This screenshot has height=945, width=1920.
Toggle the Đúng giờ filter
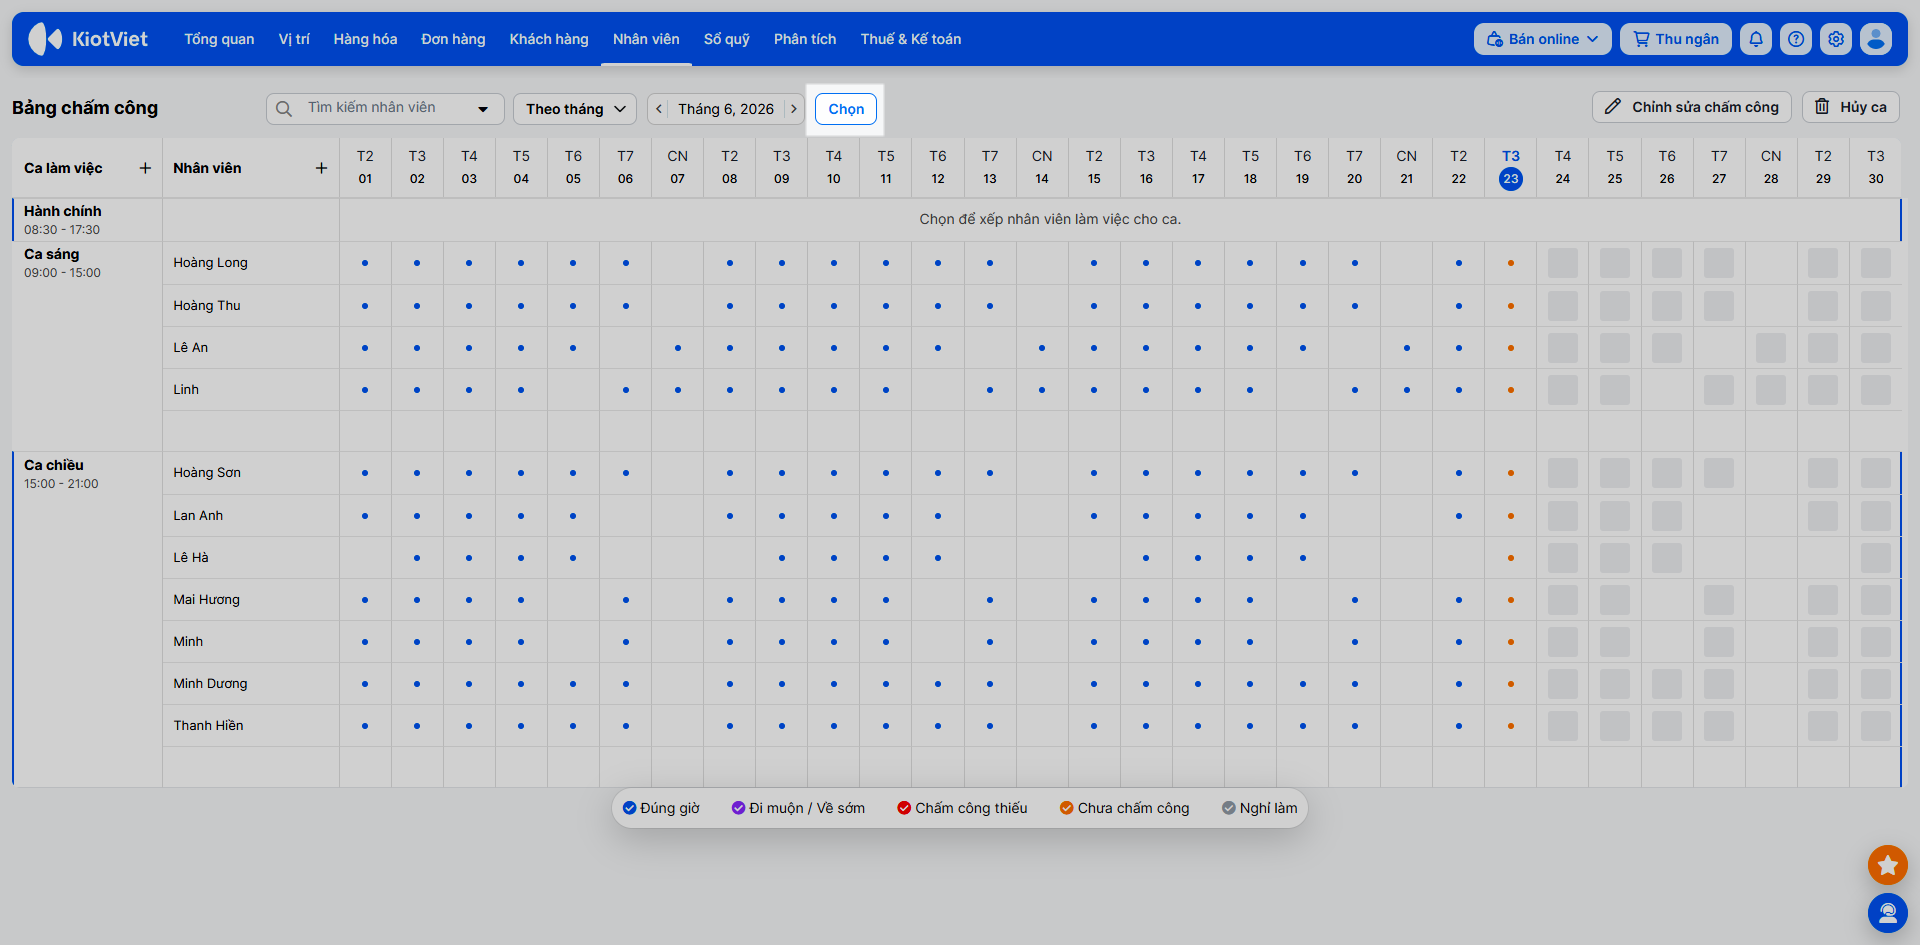pos(661,808)
